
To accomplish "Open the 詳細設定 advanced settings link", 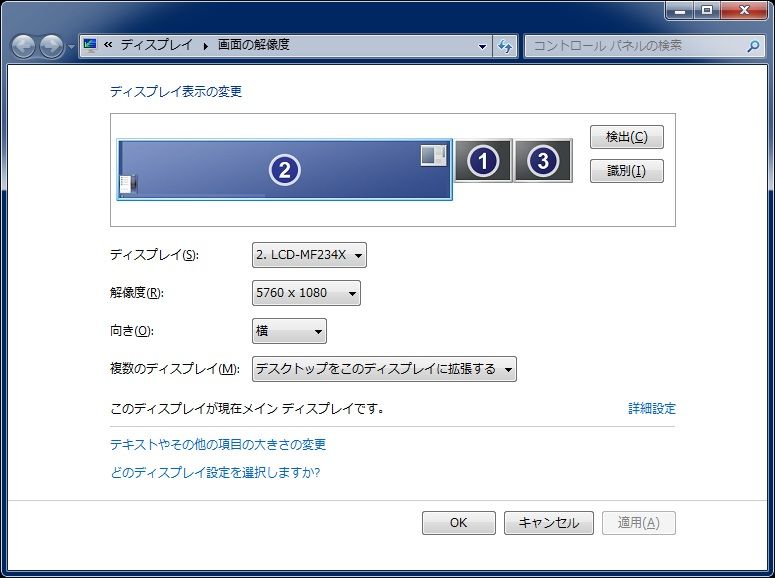I will coord(651,408).
